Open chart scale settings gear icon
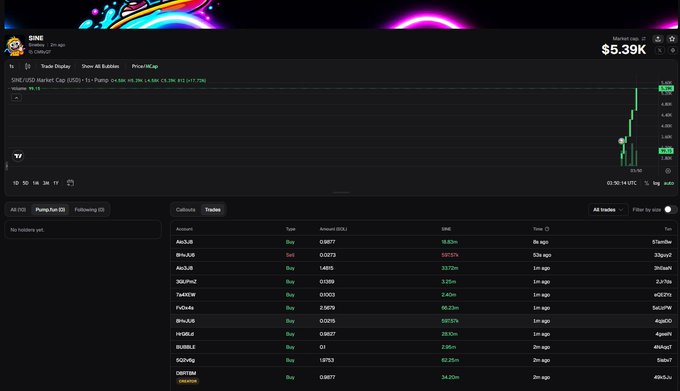Image resolution: width=680 pixels, height=391 pixels. (x=668, y=171)
